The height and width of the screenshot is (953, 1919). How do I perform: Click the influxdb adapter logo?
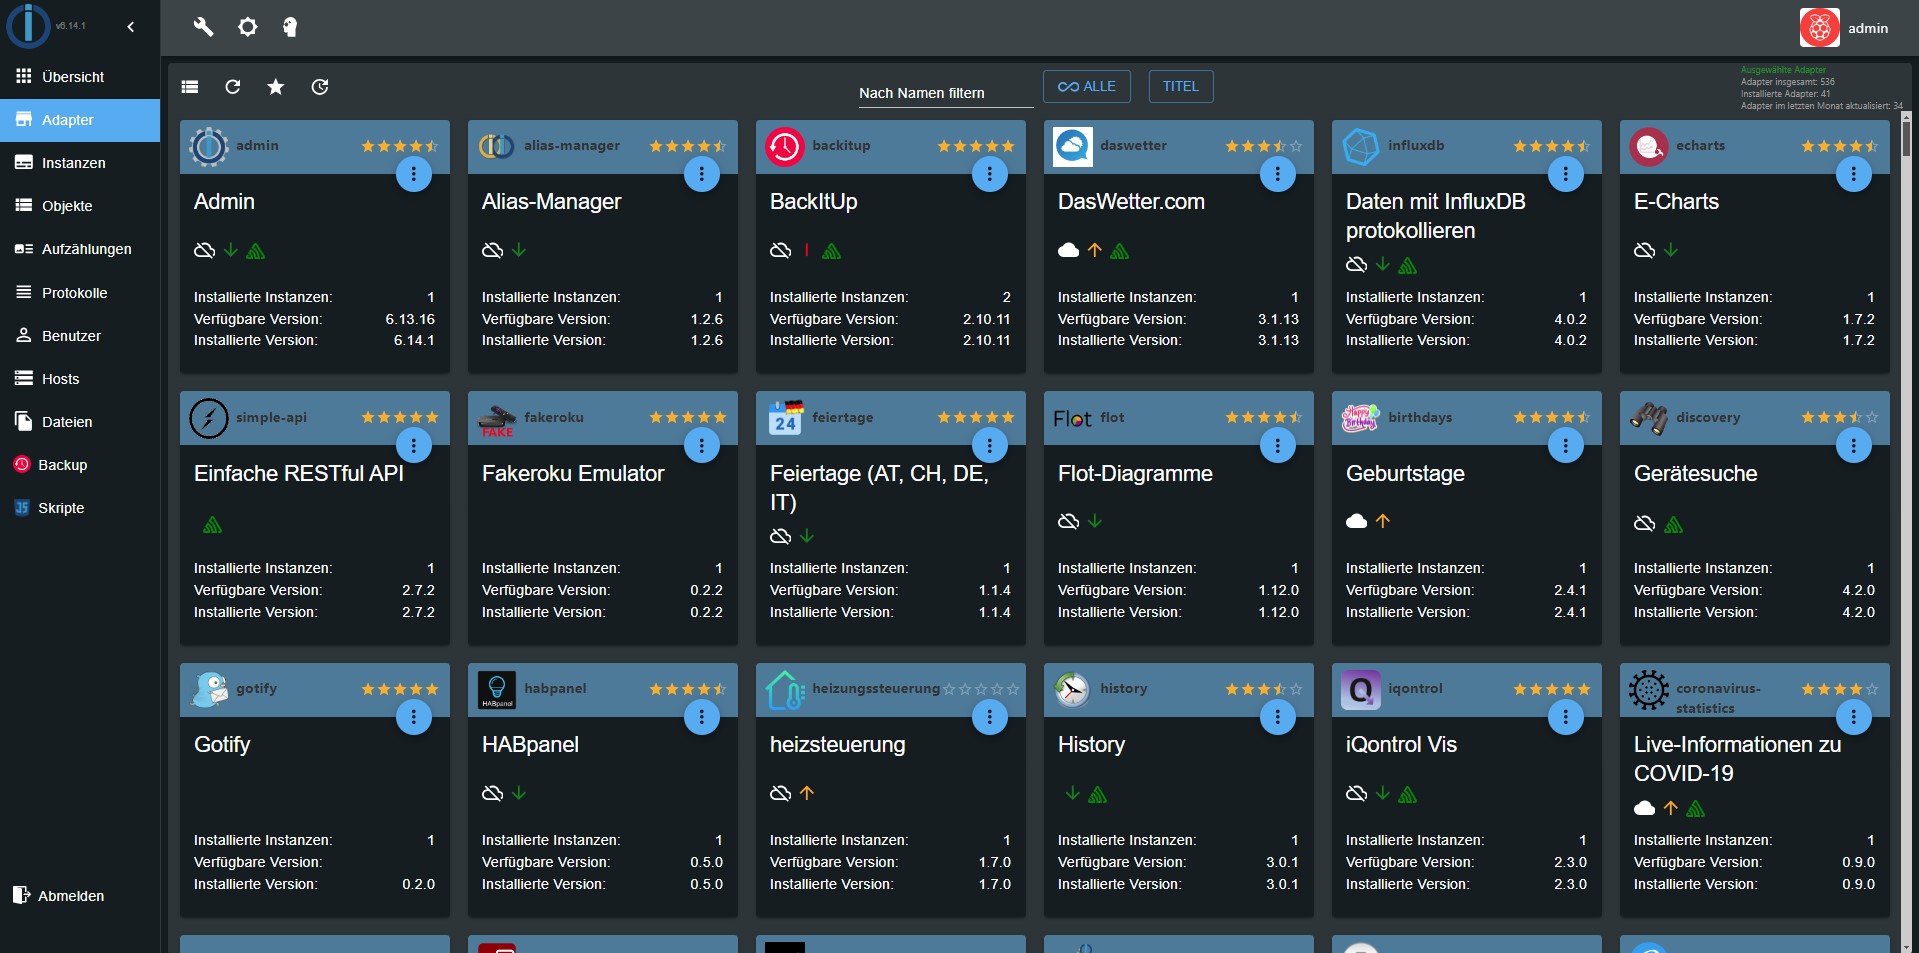(x=1361, y=147)
